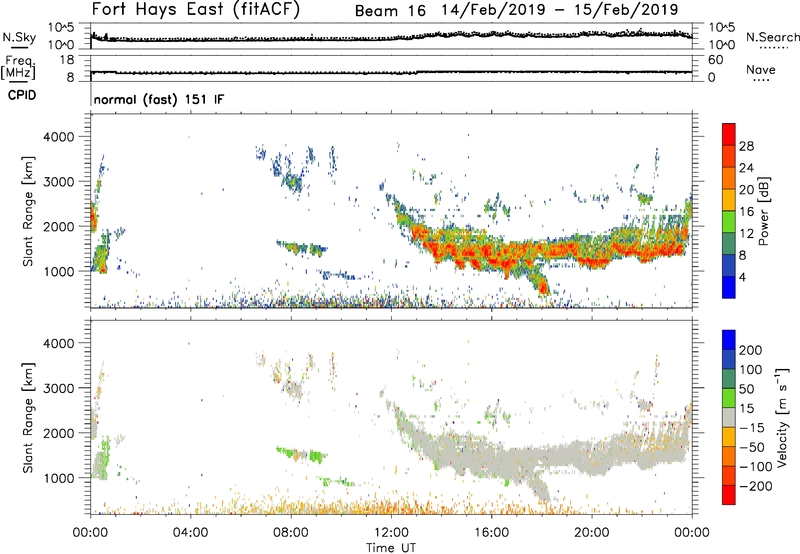The width and height of the screenshot is (800, 554).
Task: Click the '-50' velocity colorbar label
Action: [751, 447]
